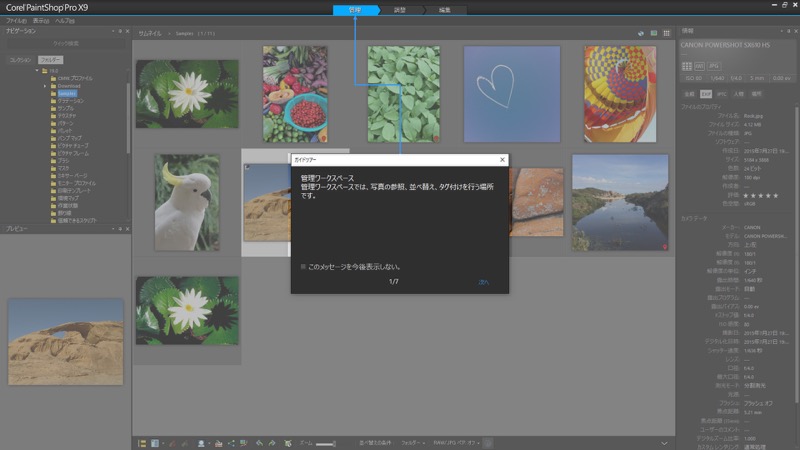Screen dimensions: 800x450
Task: Click the preview mode icon above thumbnails
Action: [x=654, y=33]
